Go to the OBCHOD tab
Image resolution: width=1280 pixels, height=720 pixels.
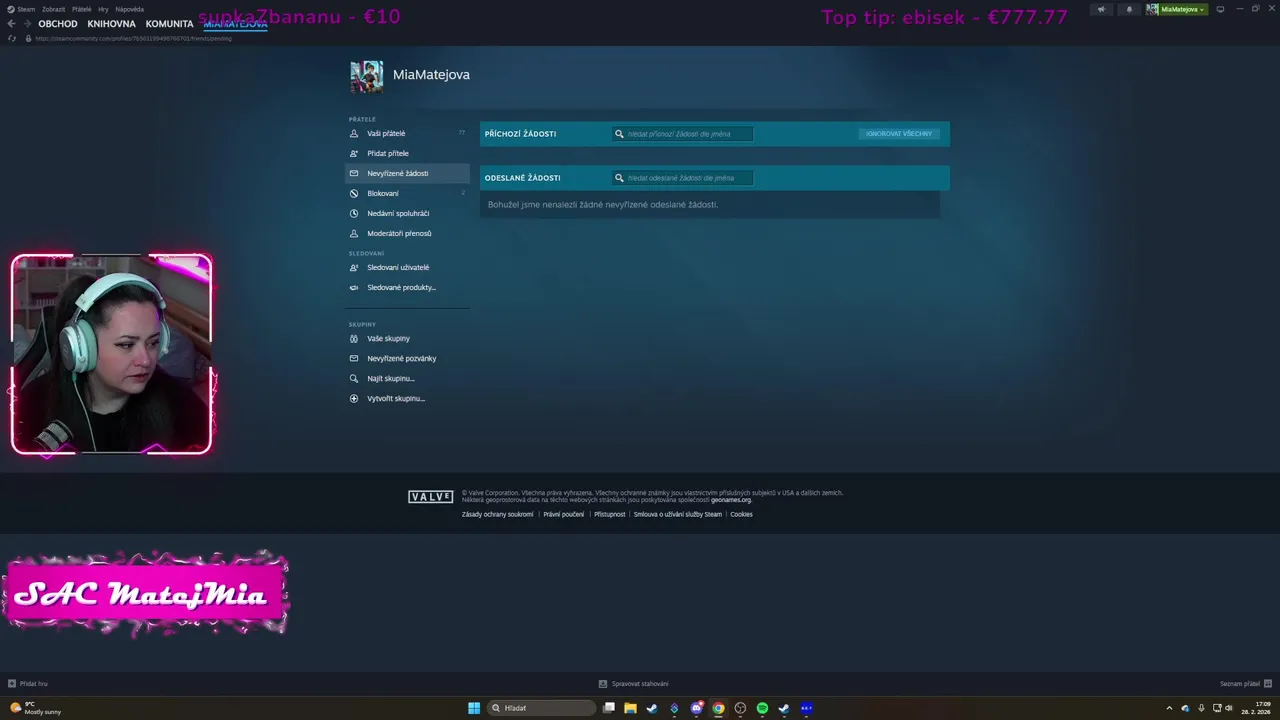[58, 24]
